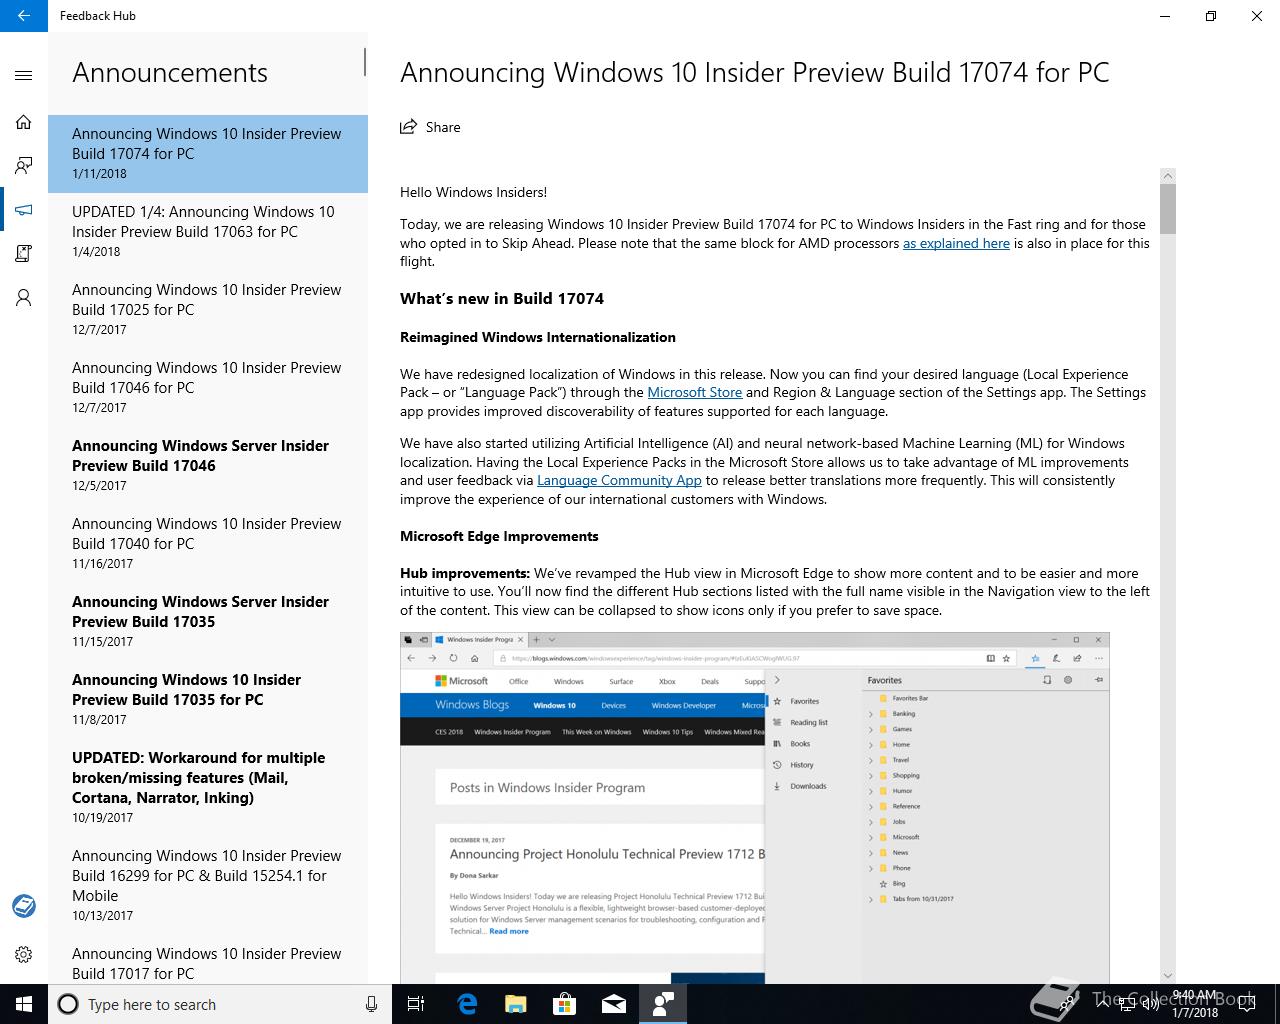Click Feedback Hub taskbar icon
The width and height of the screenshot is (1280, 1024).
pyautogui.click(x=662, y=1004)
